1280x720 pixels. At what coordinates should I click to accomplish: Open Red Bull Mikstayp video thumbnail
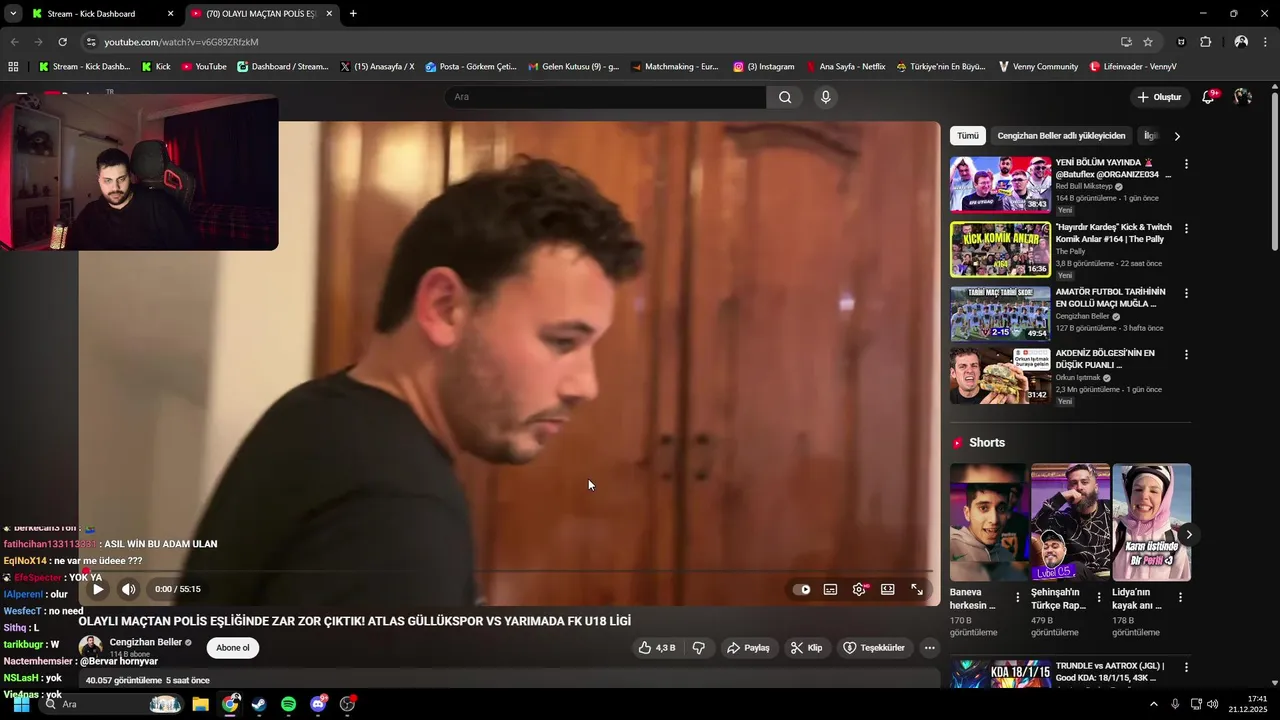[1000, 184]
